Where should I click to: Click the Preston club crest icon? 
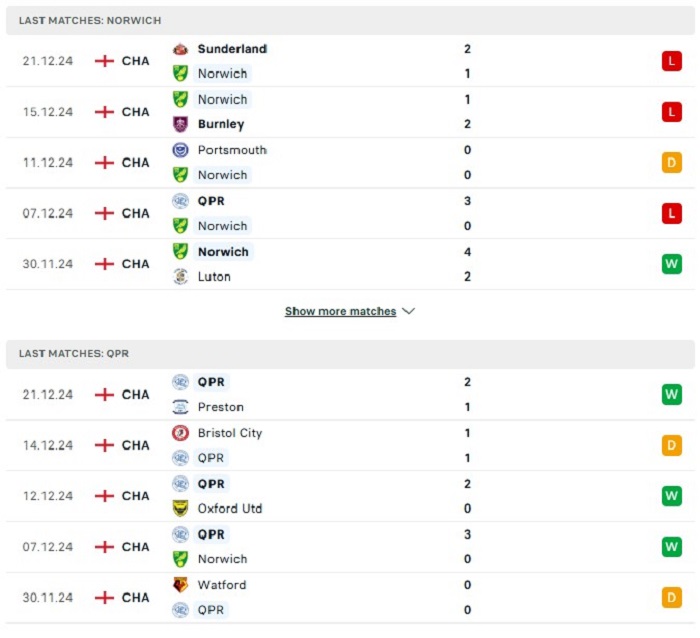pos(180,407)
